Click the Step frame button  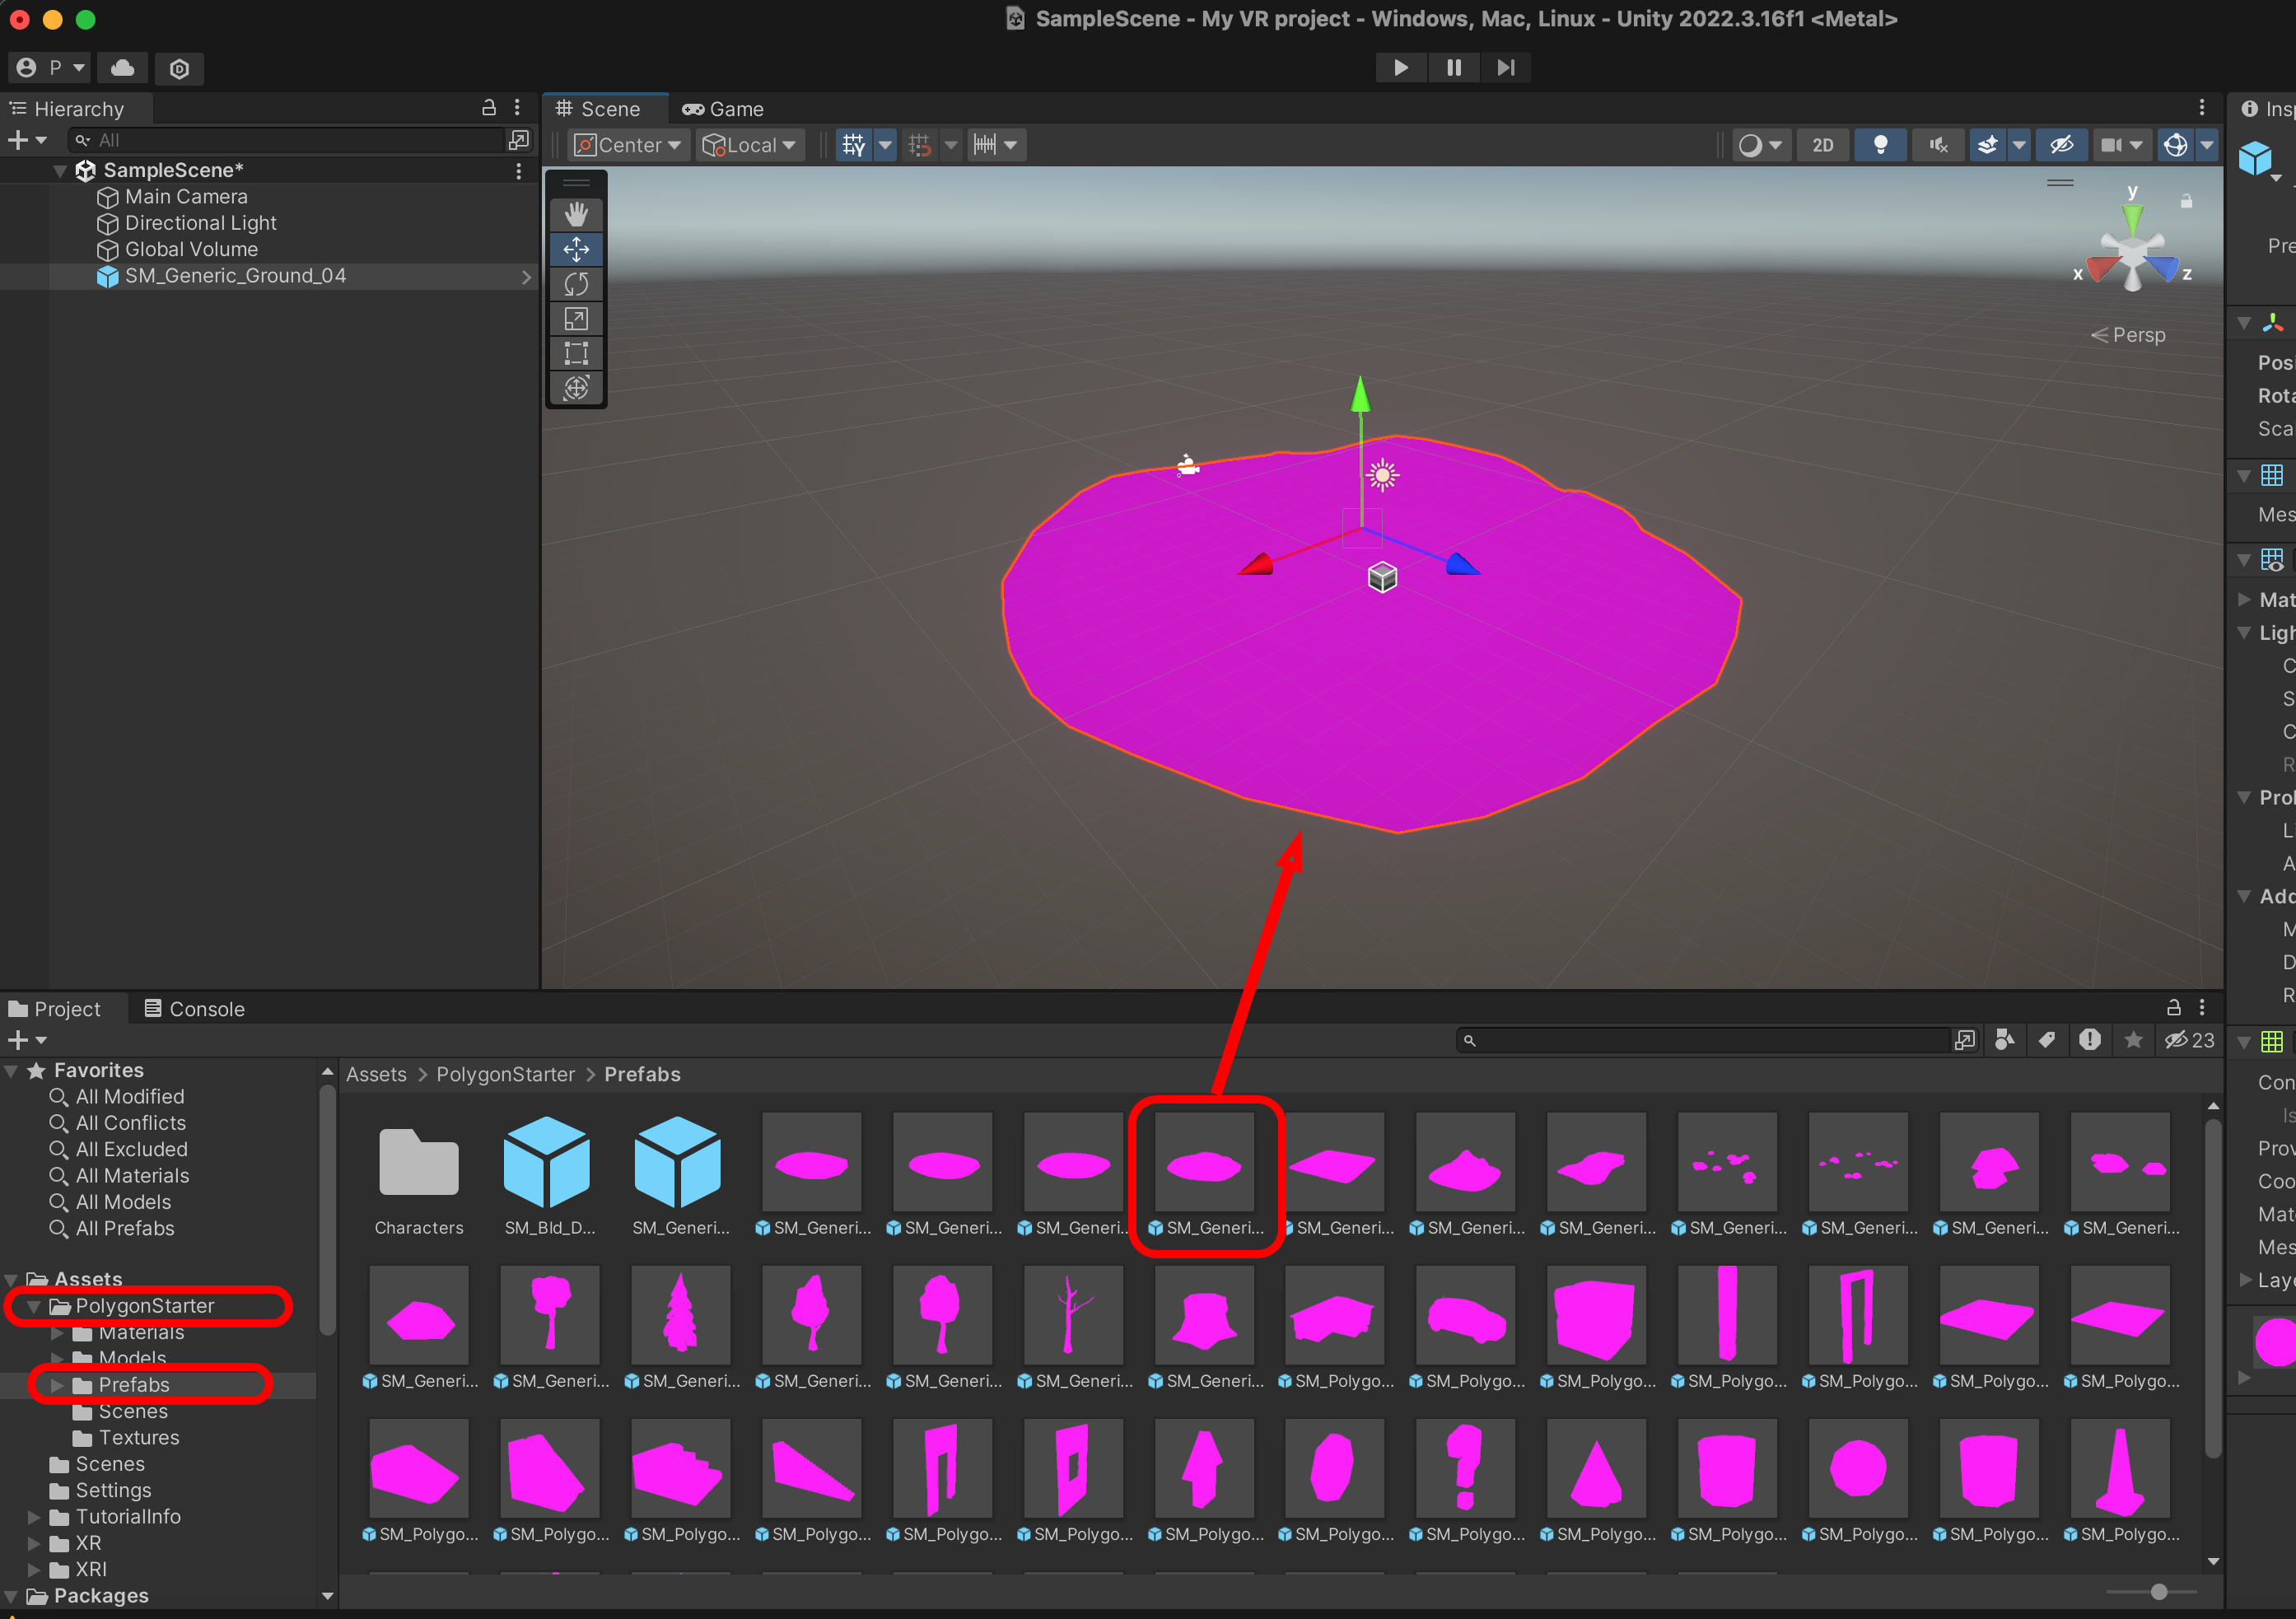[1505, 67]
